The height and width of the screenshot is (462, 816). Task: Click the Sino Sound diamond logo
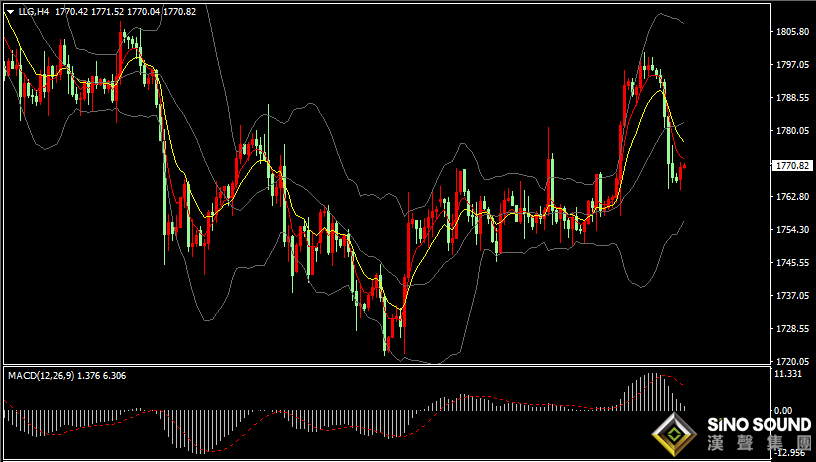click(x=674, y=436)
